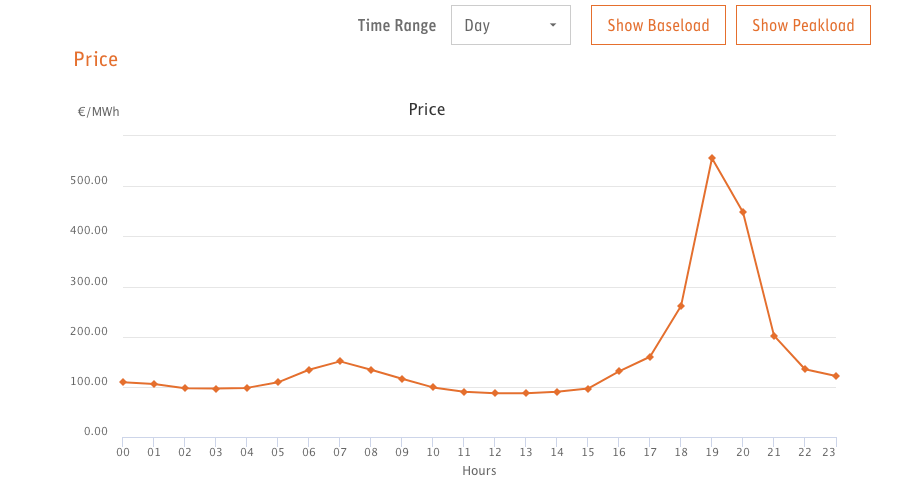Select the data point at hour 05
The image size is (917, 484).
[278, 382]
